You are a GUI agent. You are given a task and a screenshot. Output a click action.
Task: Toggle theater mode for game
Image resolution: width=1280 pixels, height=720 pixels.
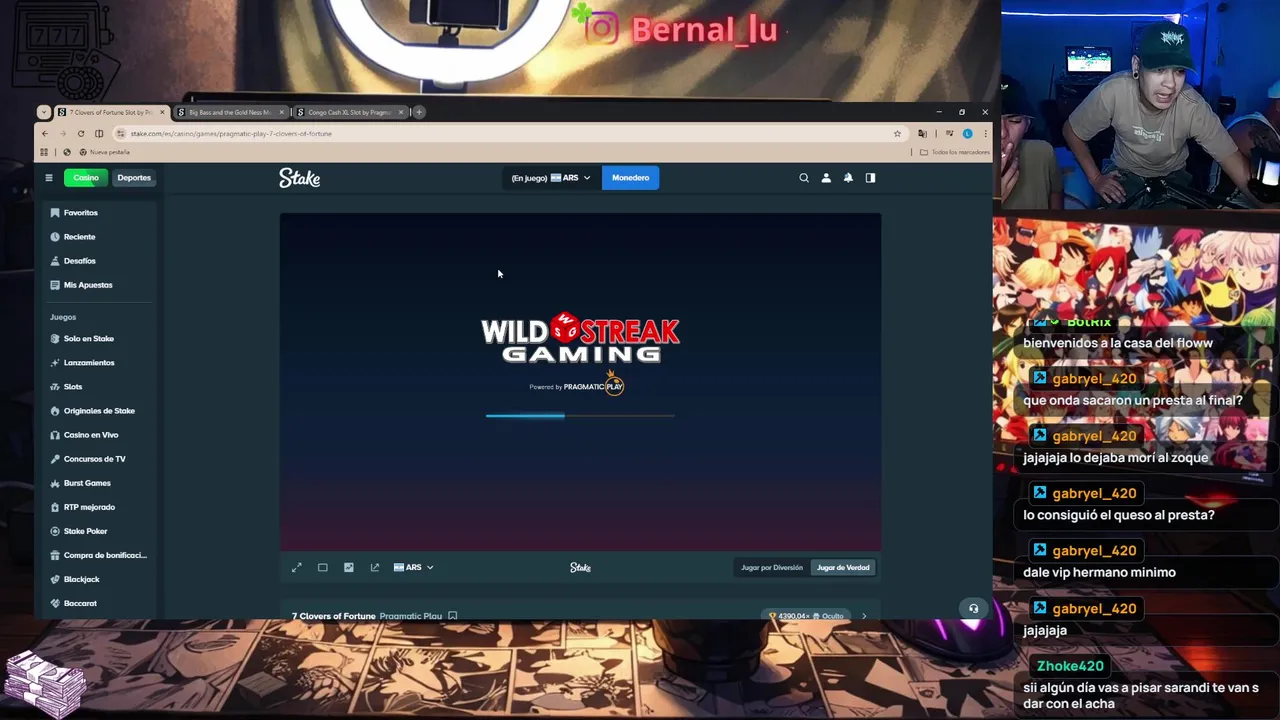tap(323, 568)
